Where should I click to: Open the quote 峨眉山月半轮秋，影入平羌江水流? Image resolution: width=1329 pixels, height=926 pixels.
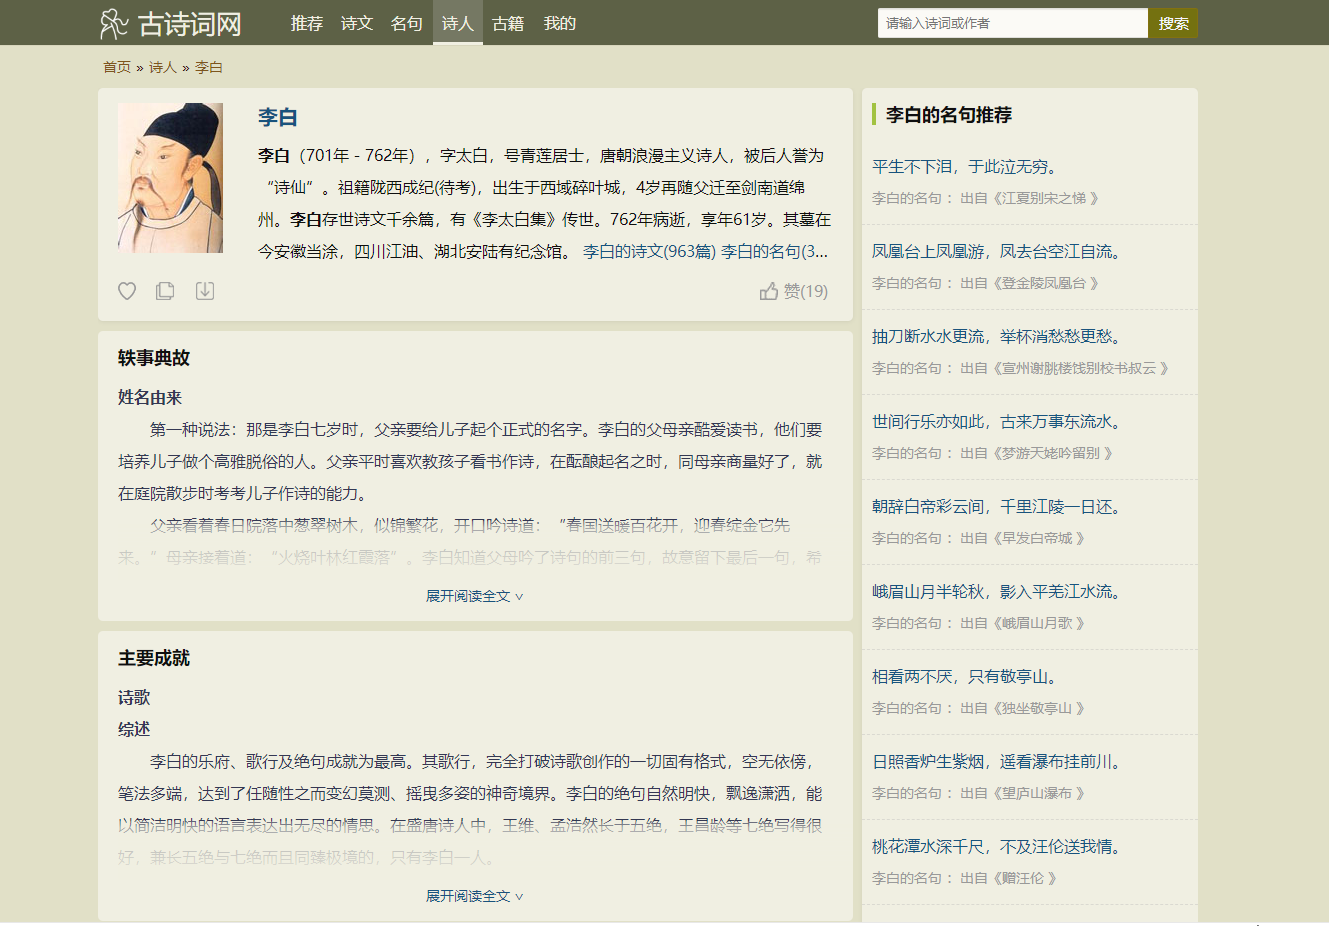pos(997,592)
